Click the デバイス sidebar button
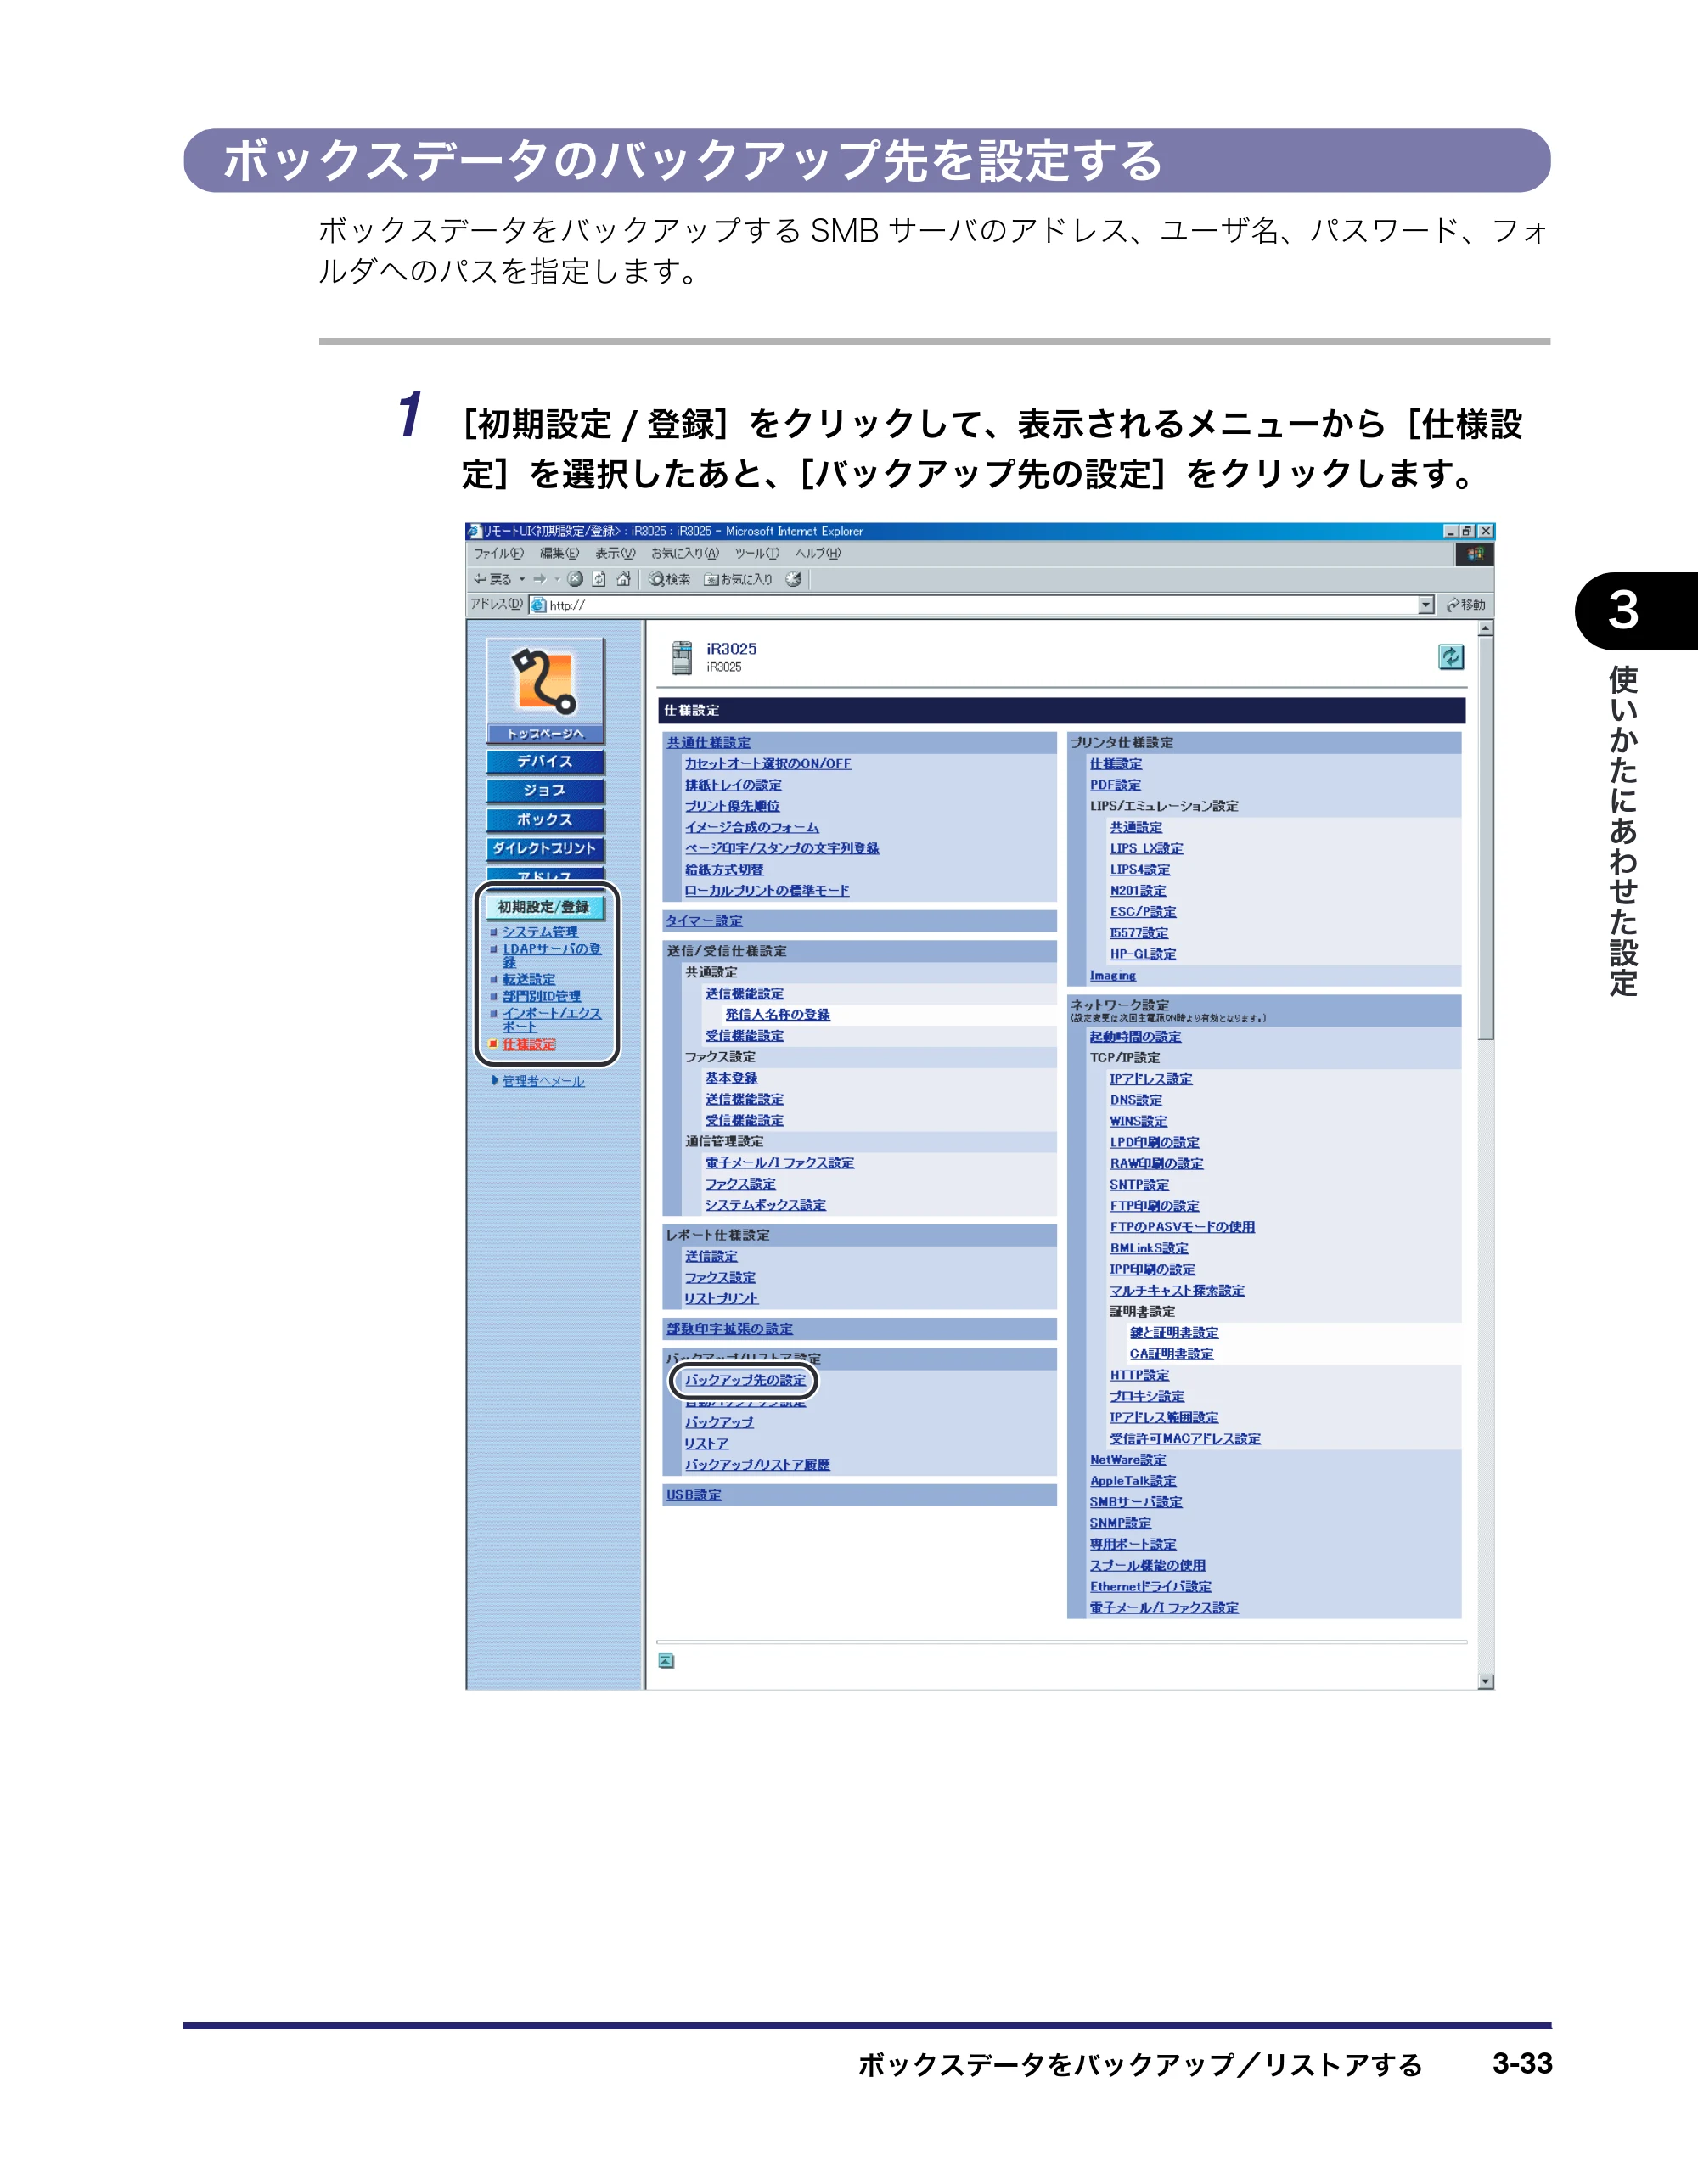1698x2184 pixels. point(545,762)
